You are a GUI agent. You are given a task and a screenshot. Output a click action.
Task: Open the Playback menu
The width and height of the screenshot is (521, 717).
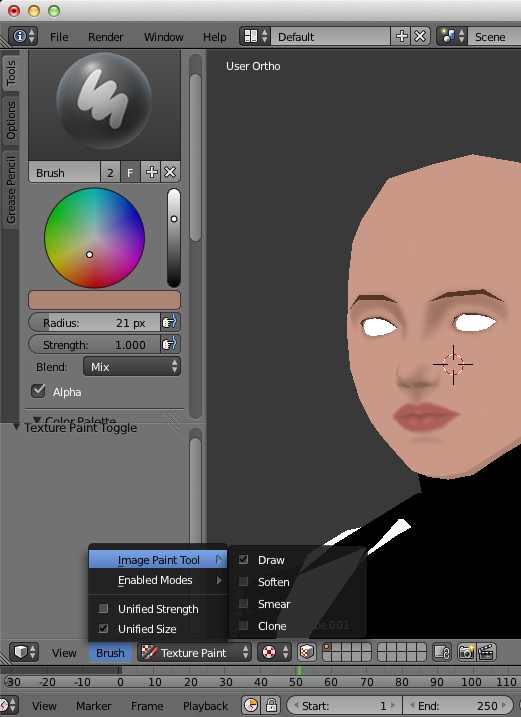click(205, 706)
